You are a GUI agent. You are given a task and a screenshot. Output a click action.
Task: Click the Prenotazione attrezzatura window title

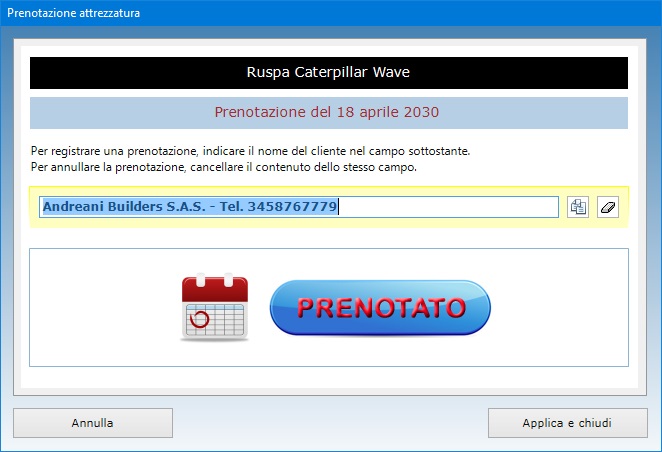click(73, 13)
